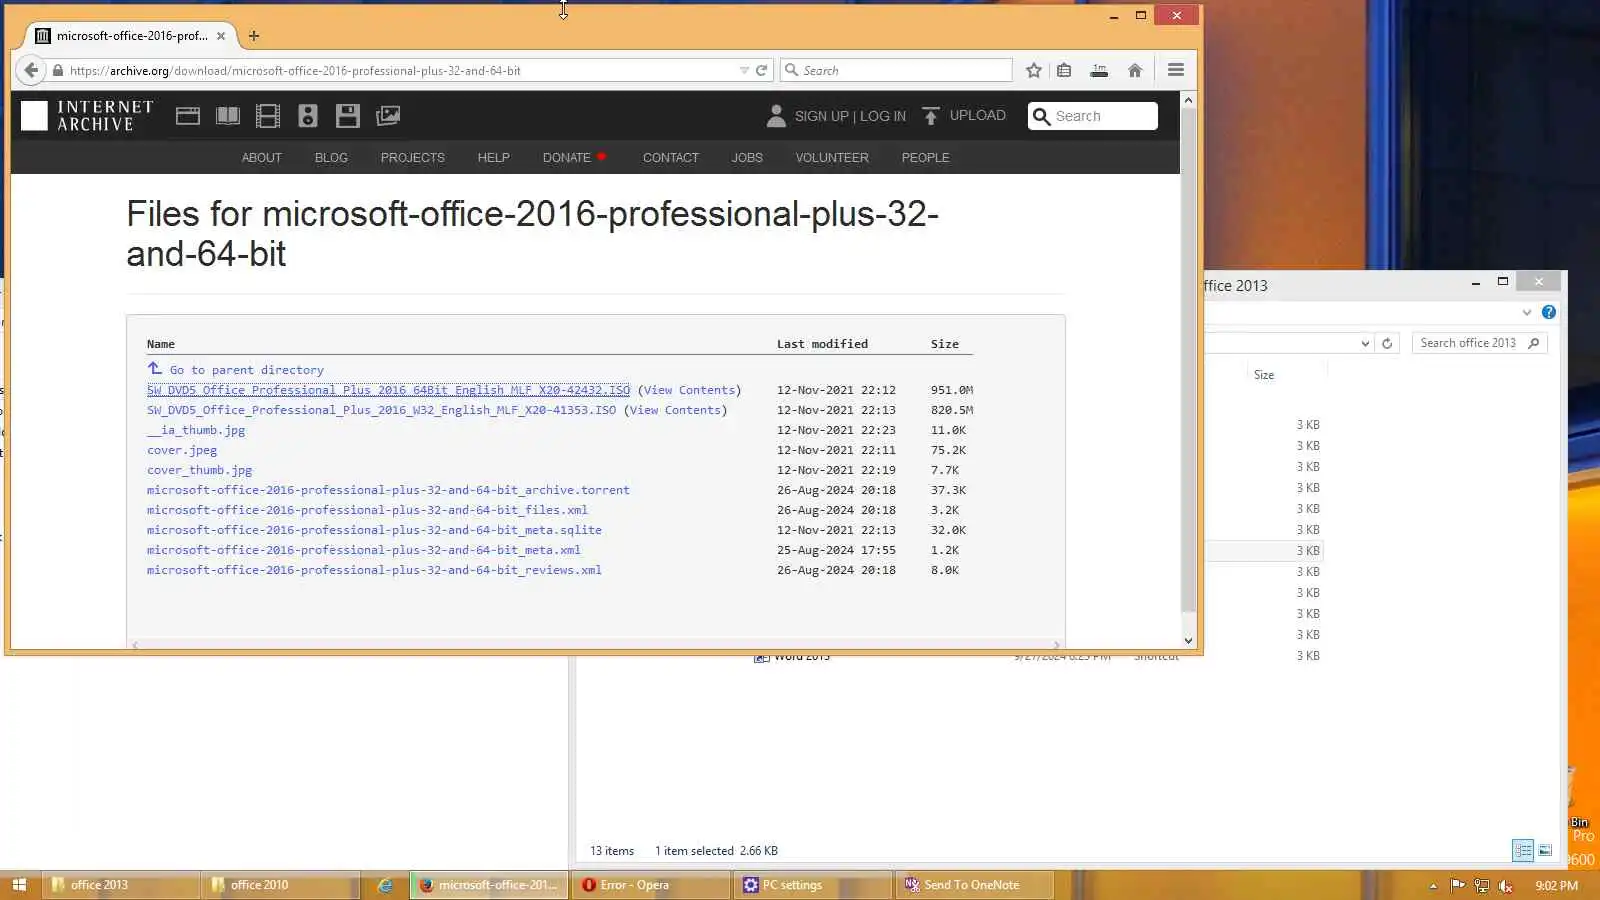Click the site security padlock icon

pos(58,71)
